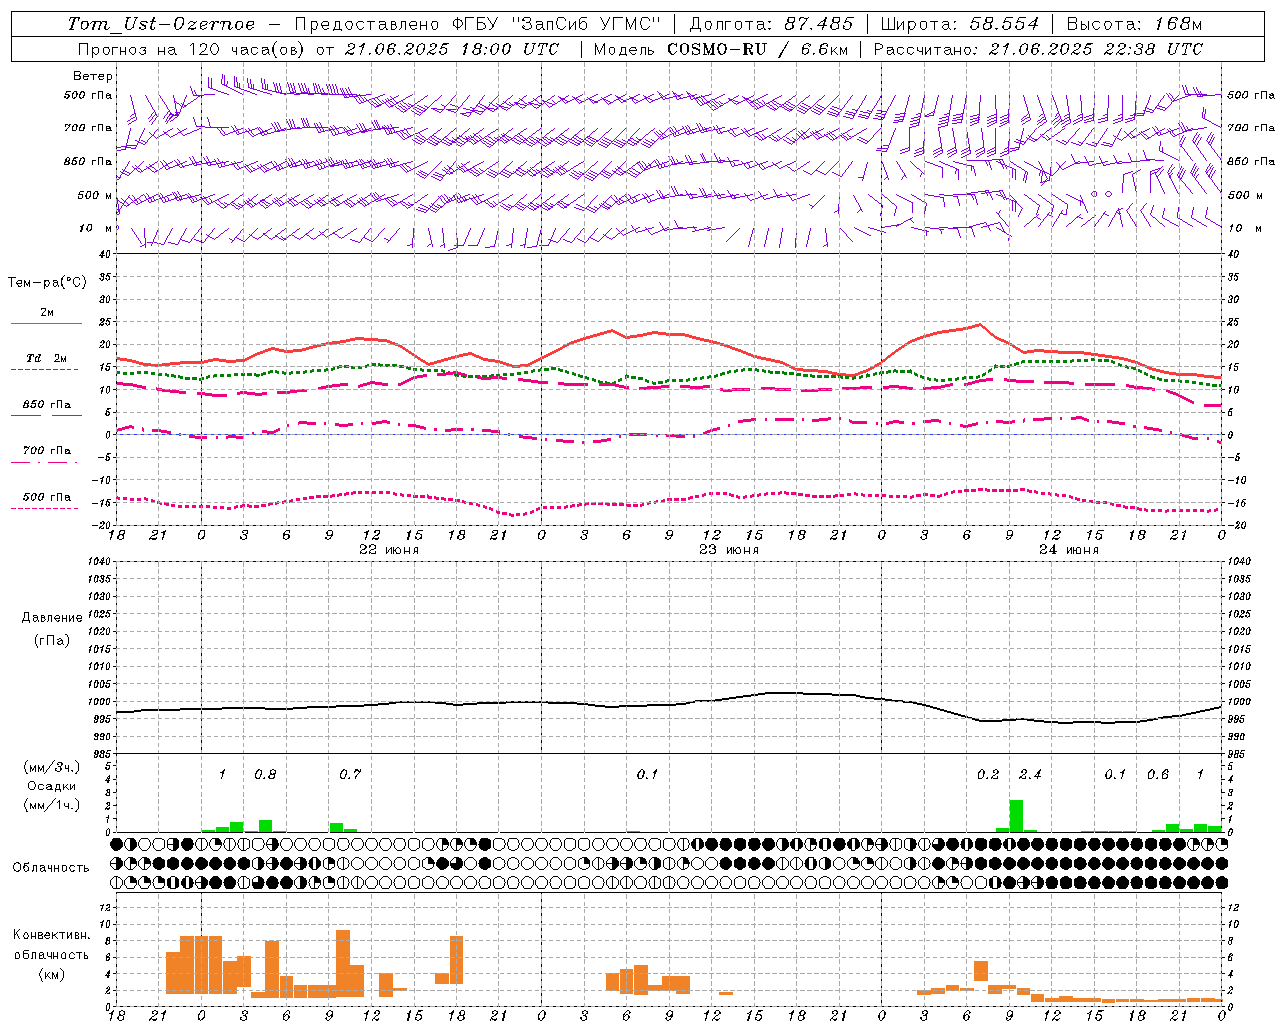Click forecast start text 21.06.2025 18:00 UTC
The width and height of the screenshot is (1280, 1024).
pos(452,49)
